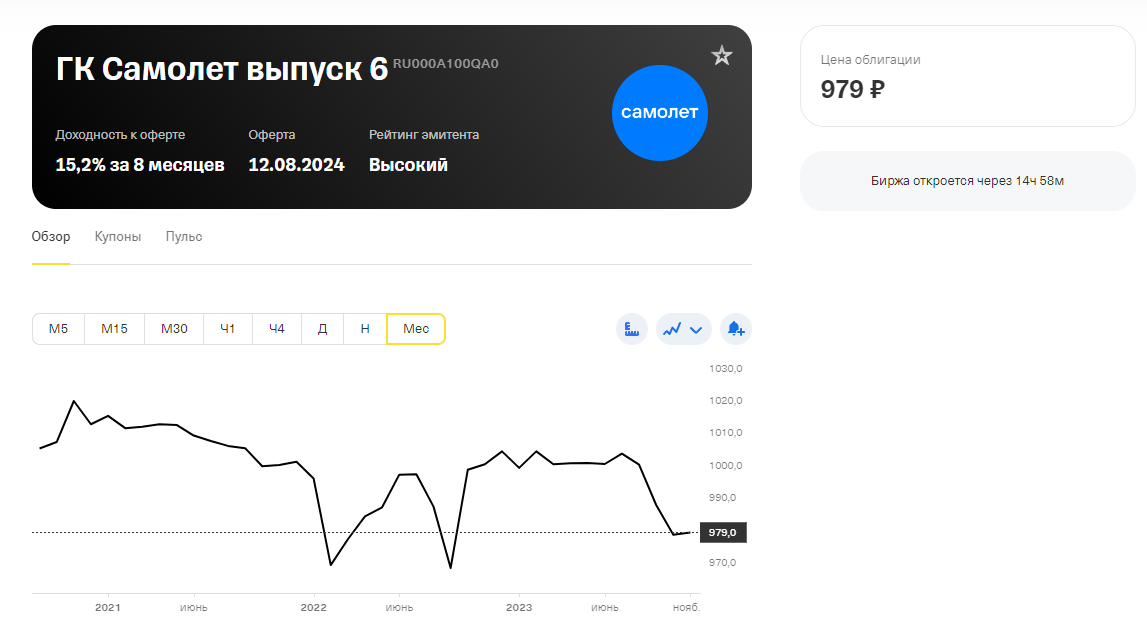The width and height of the screenshot is (1147, 636).
Task: Add bond to favorites with star icon
Action: (721, 56)
